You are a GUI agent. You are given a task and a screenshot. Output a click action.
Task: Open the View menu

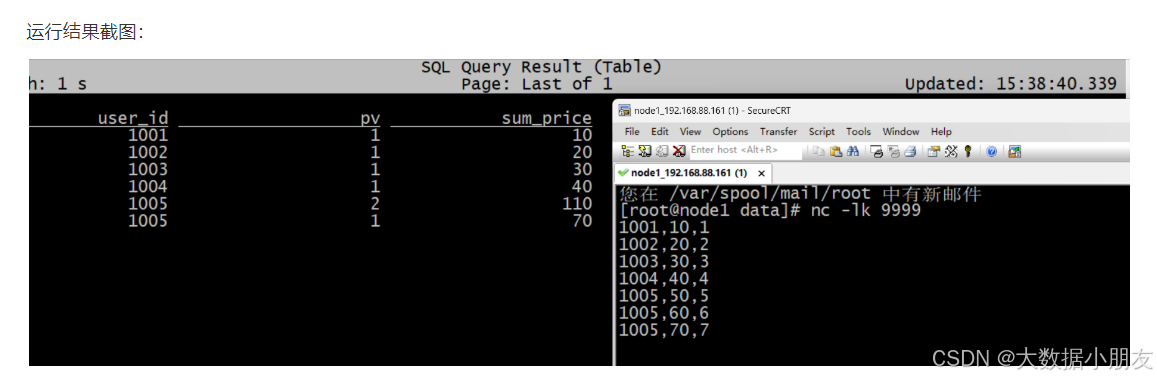[x=691, y=131]
